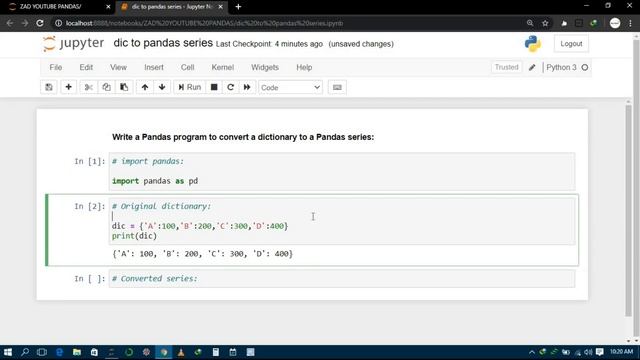This screenshot has height=360, width=640.
Task: Click the print(dic) code line
Action: pos(134,236)
